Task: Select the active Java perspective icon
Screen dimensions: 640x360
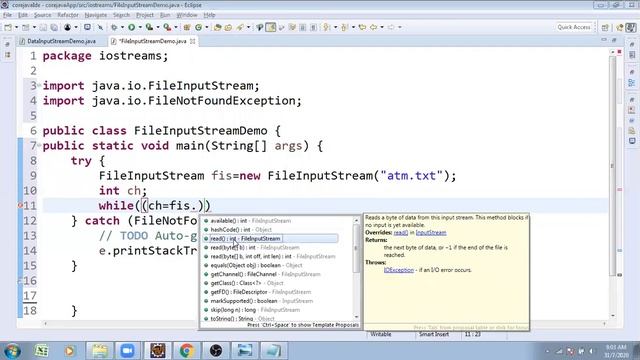Action: (631, 27)
